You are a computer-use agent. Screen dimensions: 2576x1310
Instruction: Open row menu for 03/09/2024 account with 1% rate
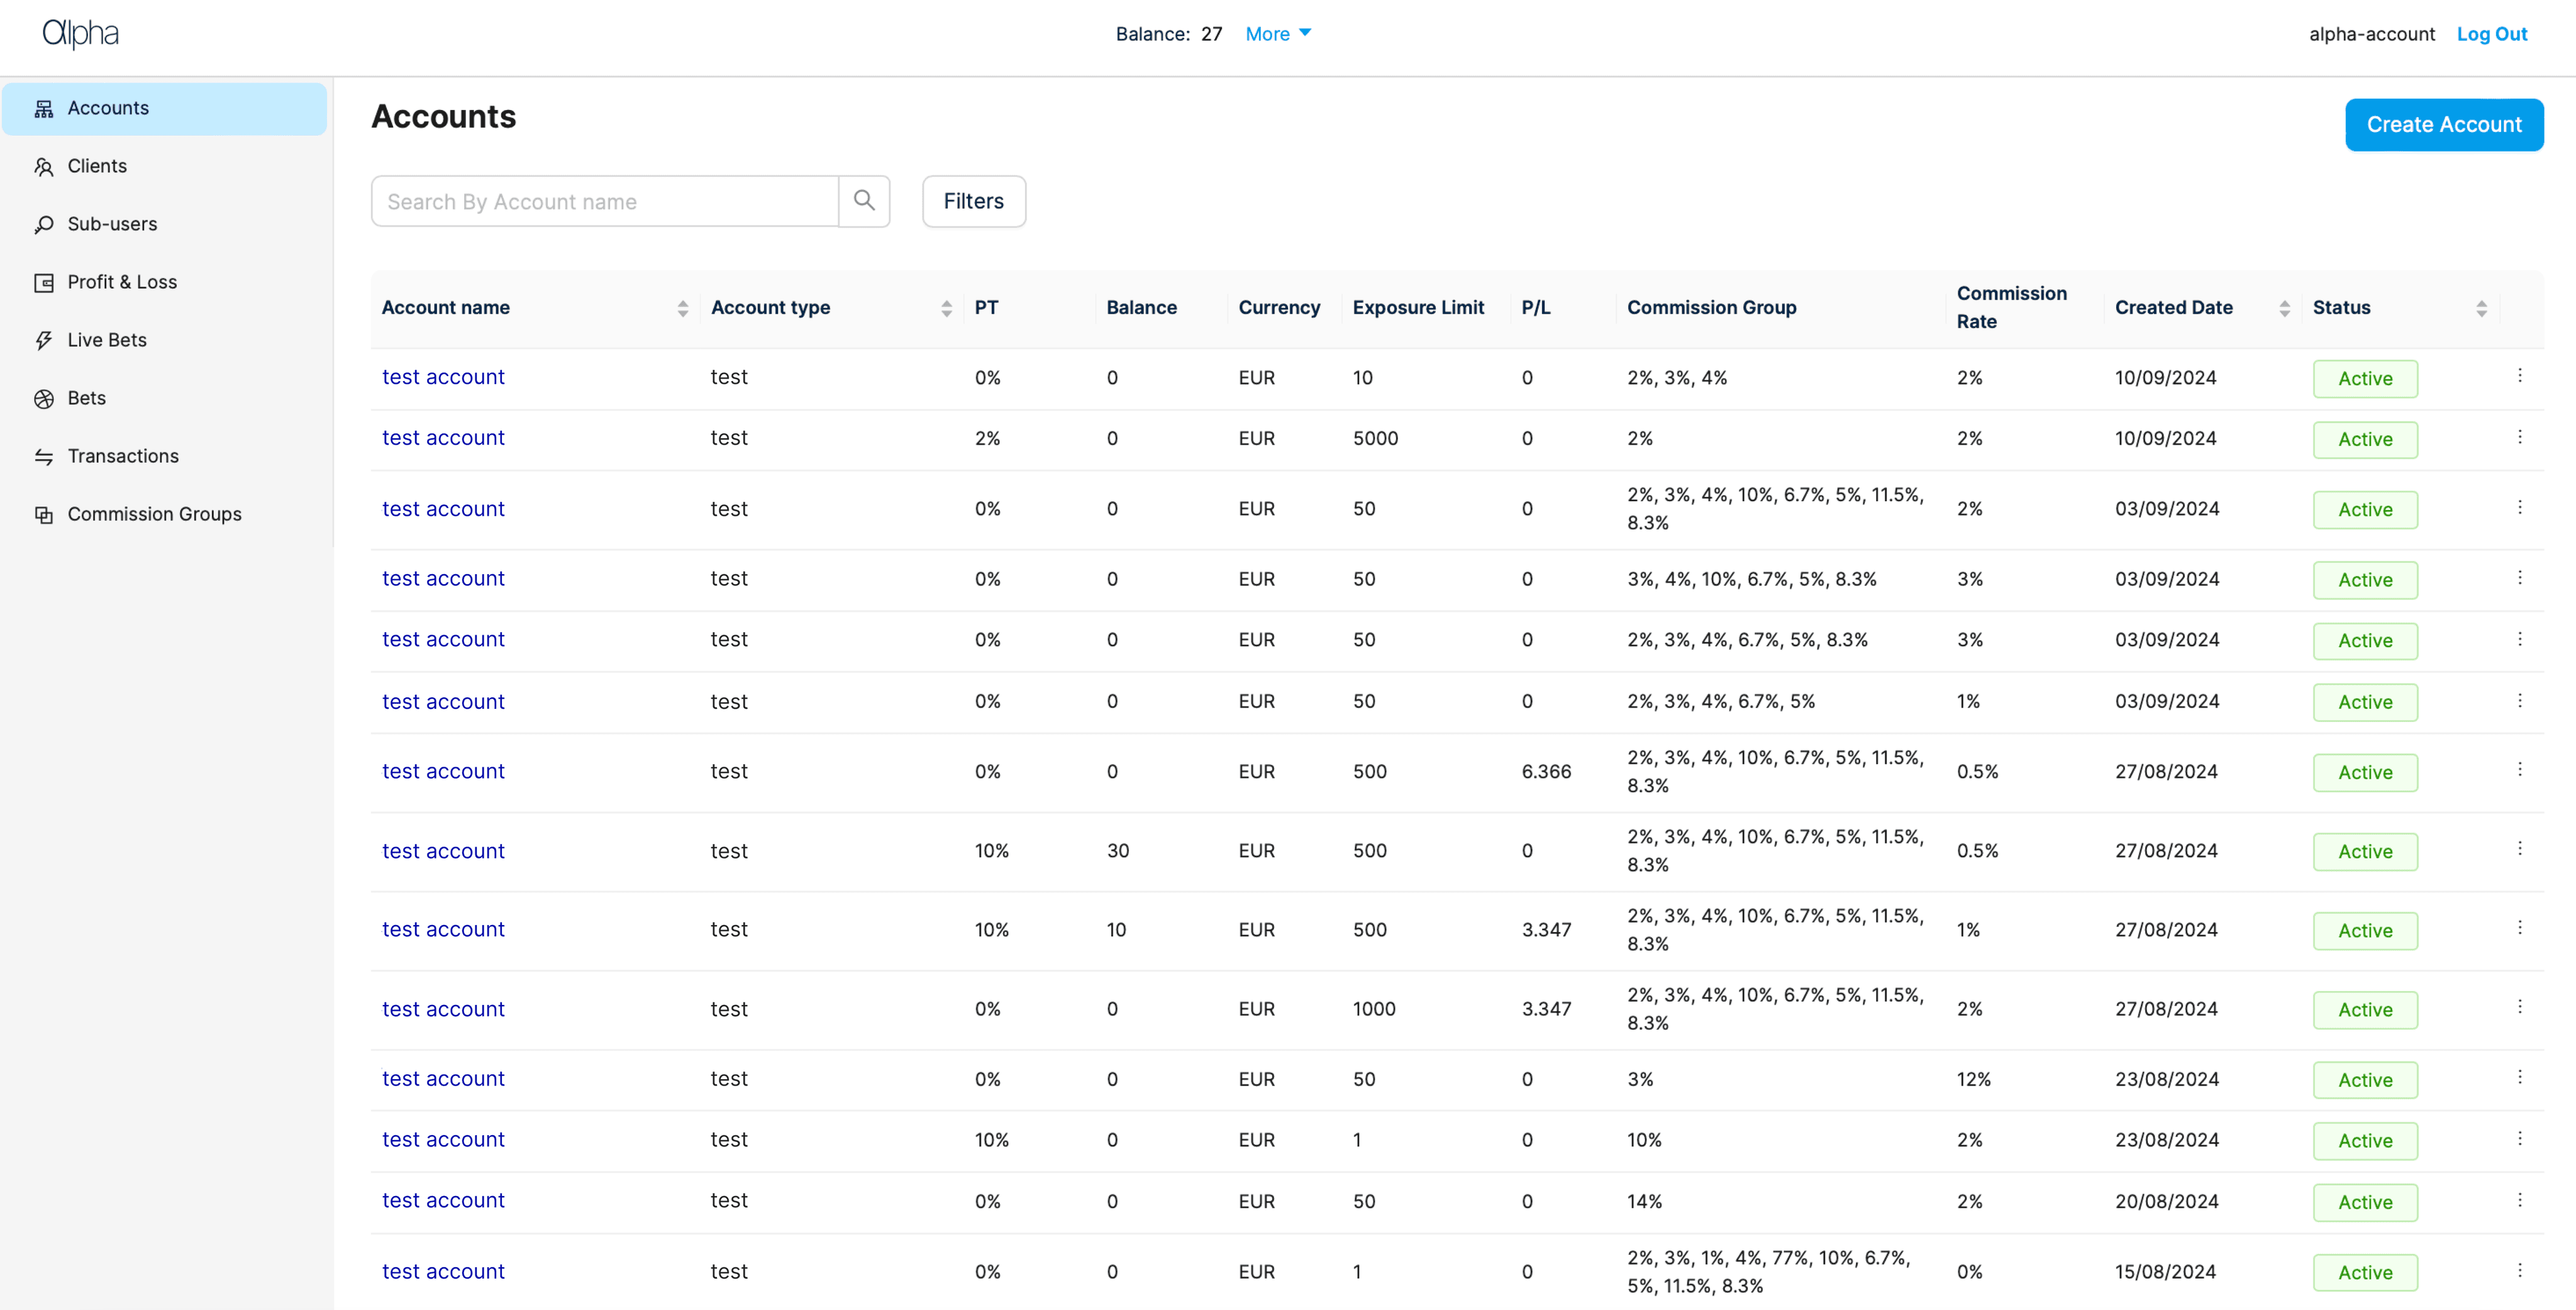click(x=2519, y=701)
